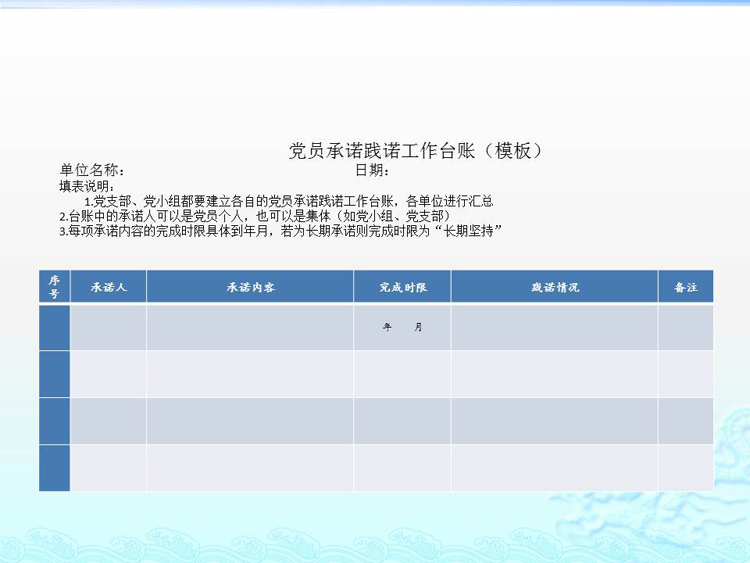
Task: Click the title 党员承诺践诺工作台账（模板）
Action: (415, 151)
